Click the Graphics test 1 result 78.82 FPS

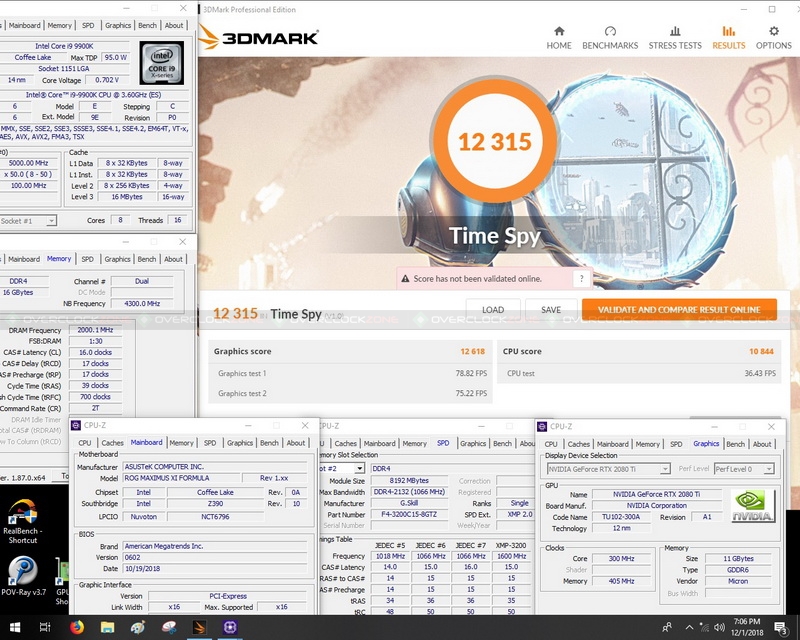point(471,373)
